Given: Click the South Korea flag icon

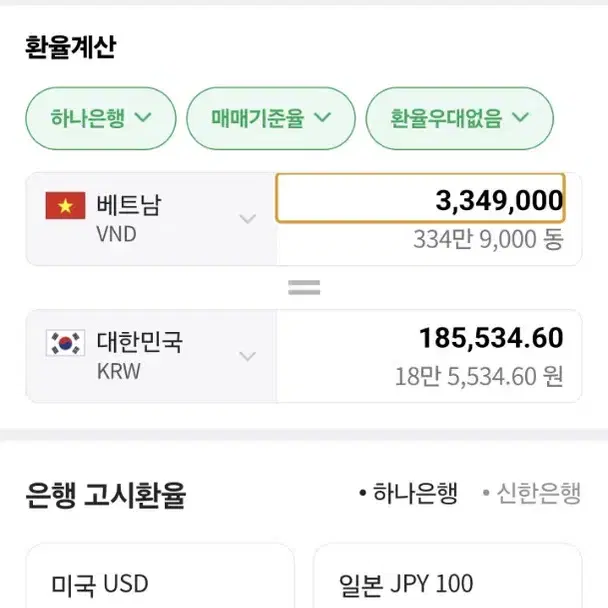Looking at the screenshot, I should (x=65, y=343).
